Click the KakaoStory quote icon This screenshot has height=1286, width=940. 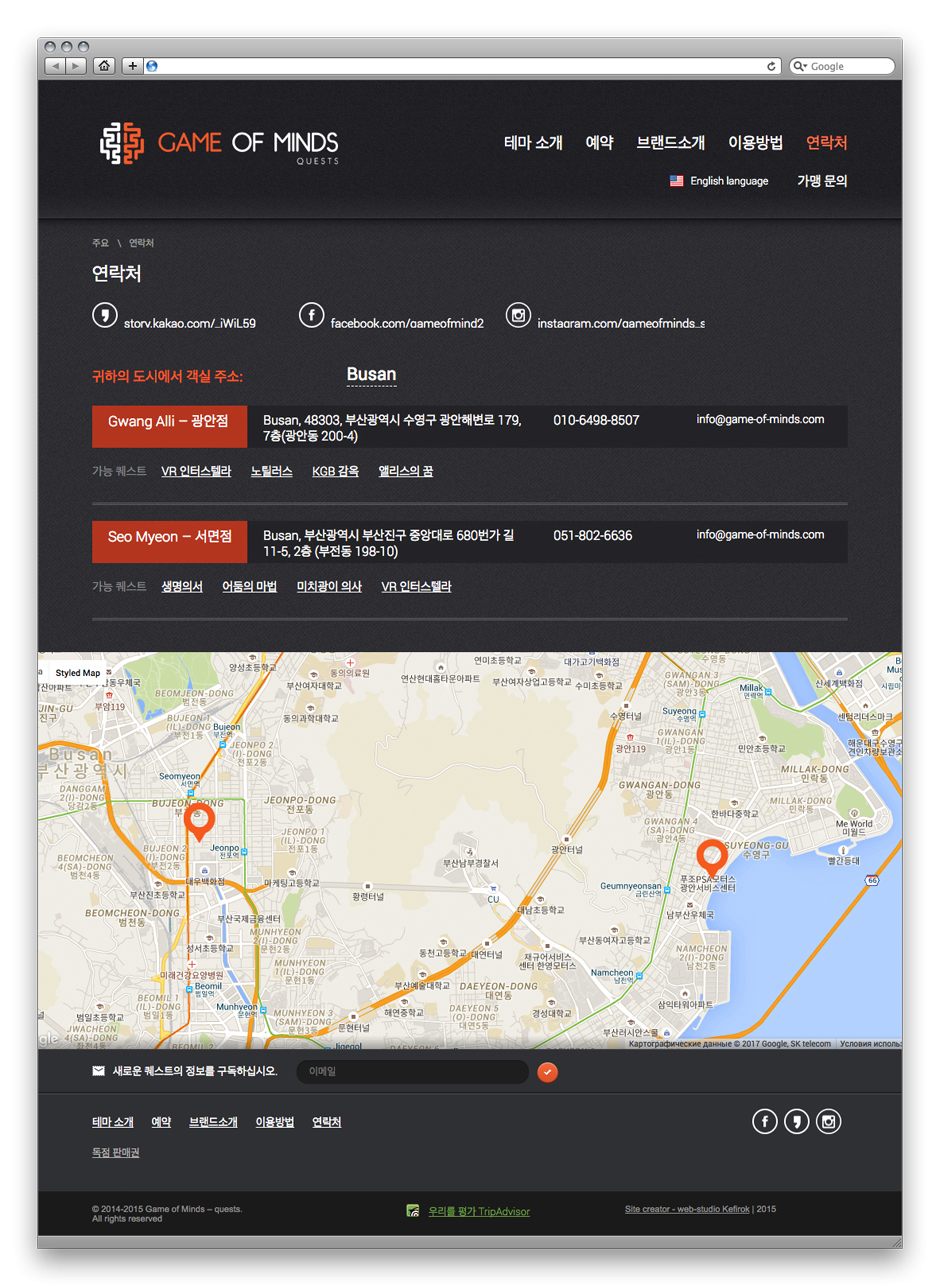(x=104, y=315)
